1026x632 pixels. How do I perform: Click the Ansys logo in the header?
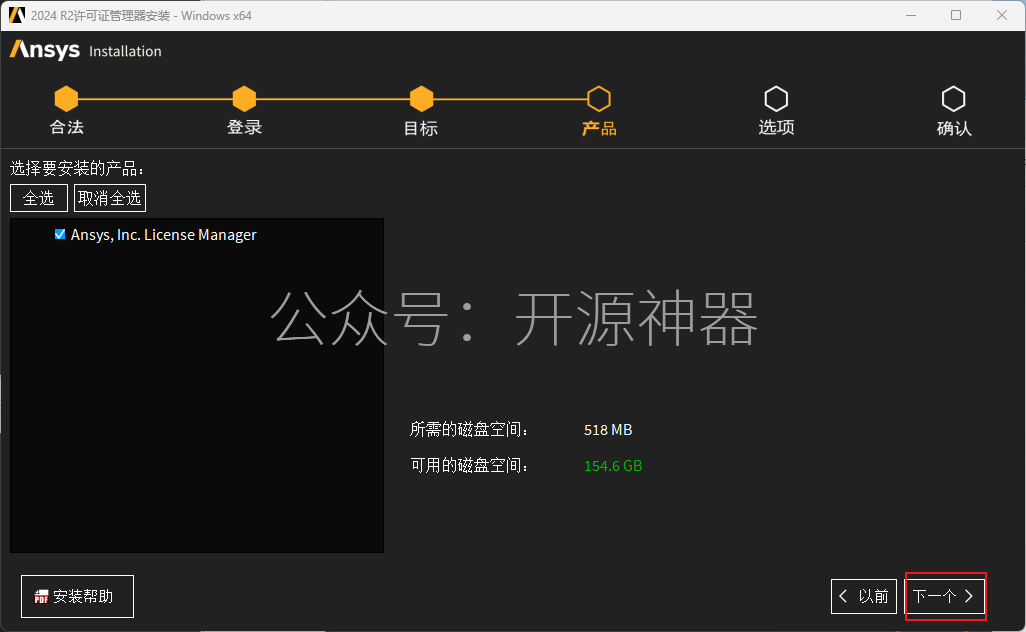click(44, 50)
